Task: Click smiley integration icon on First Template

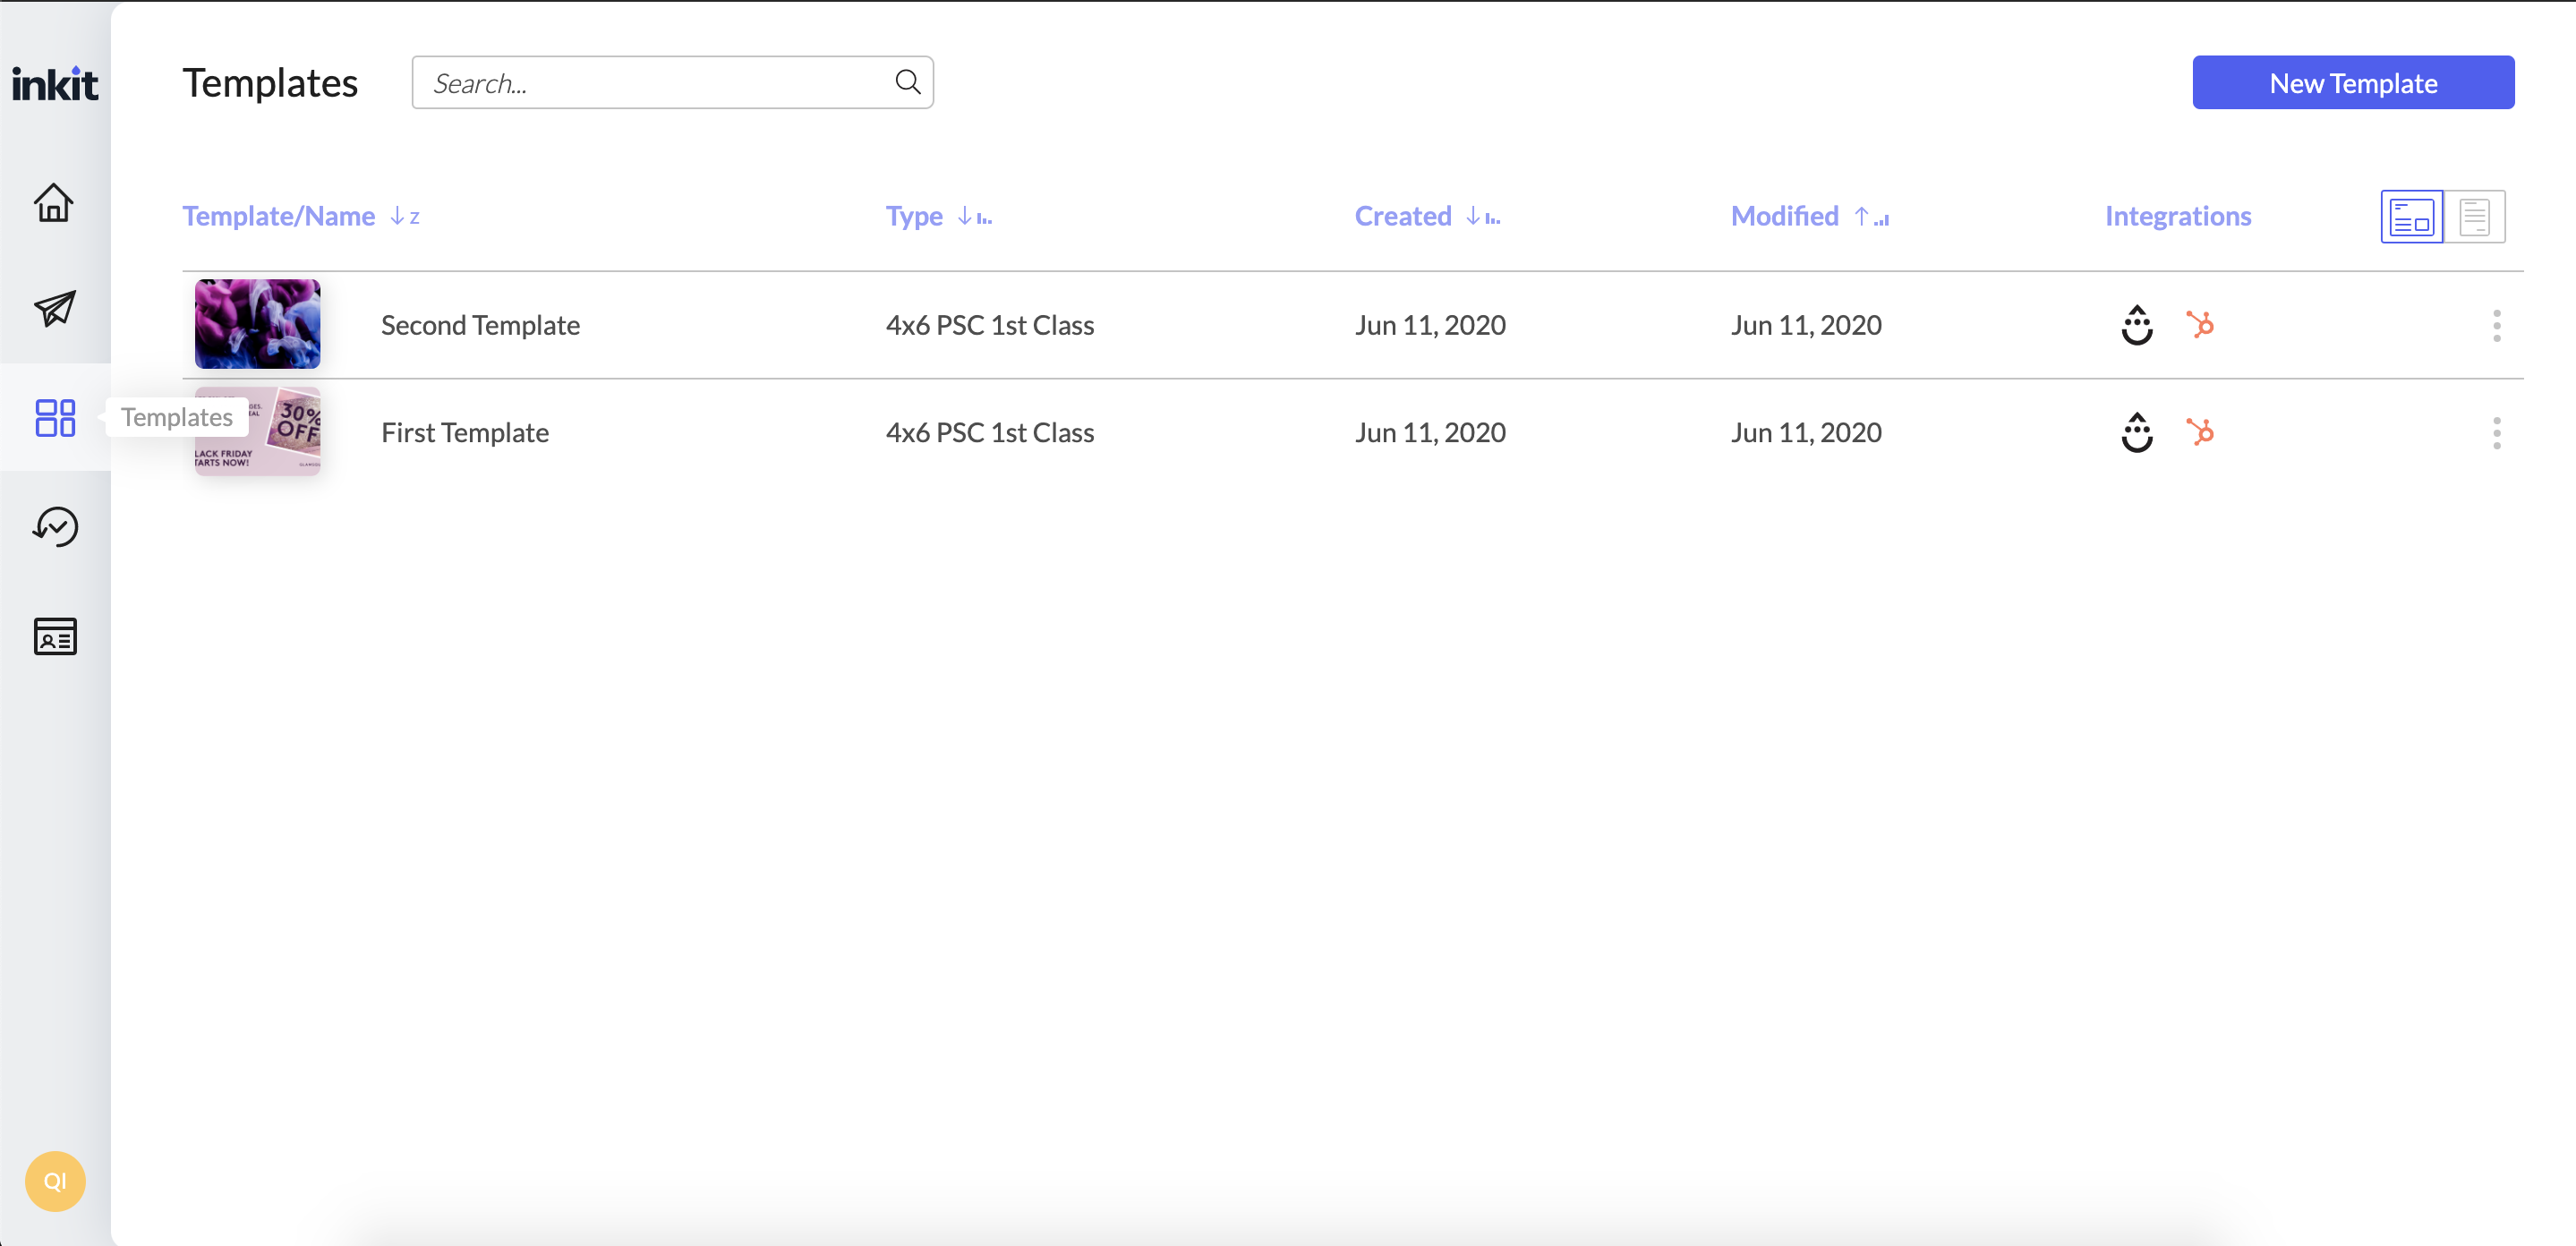Action: tap(2137, 433)
